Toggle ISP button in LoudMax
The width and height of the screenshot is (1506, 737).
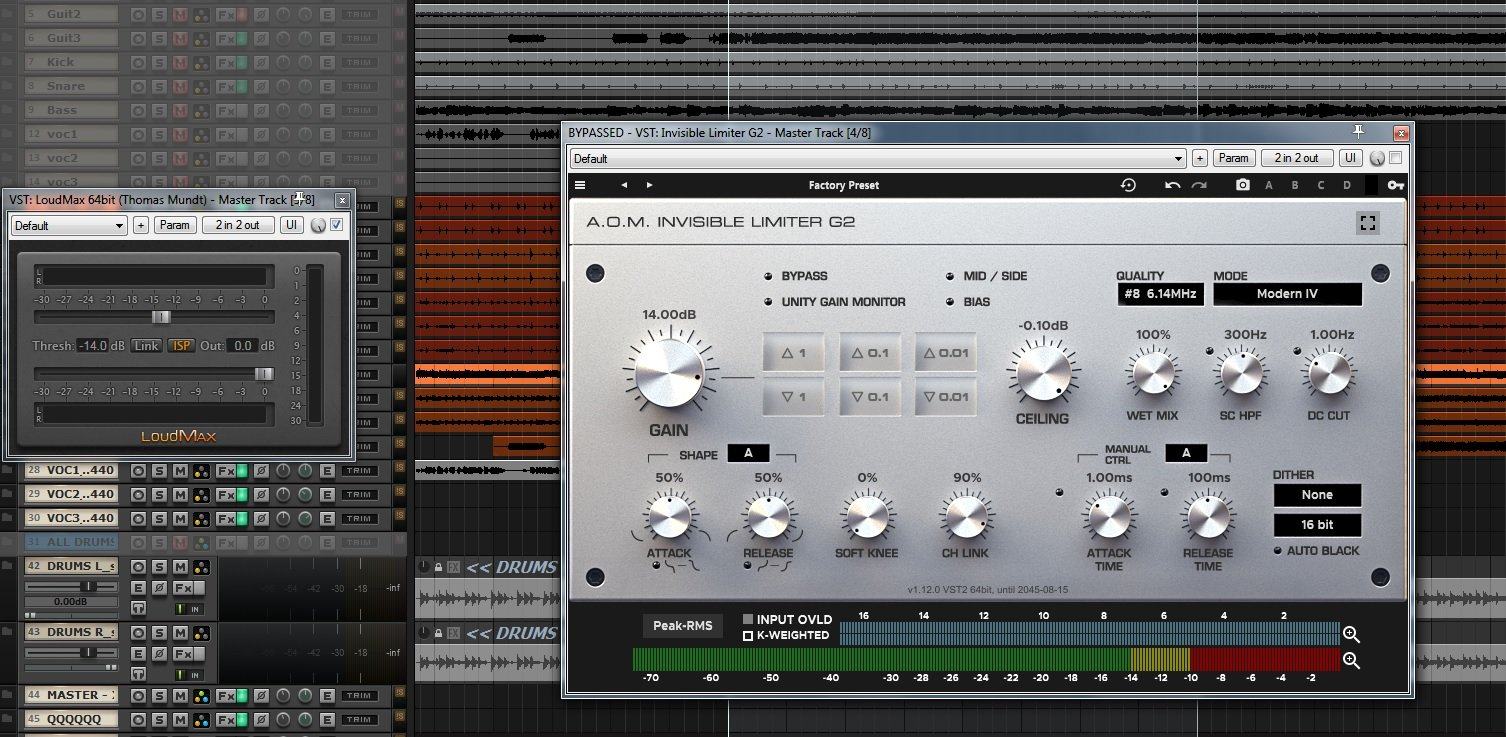pyautogui.click(x=181, y=346)
